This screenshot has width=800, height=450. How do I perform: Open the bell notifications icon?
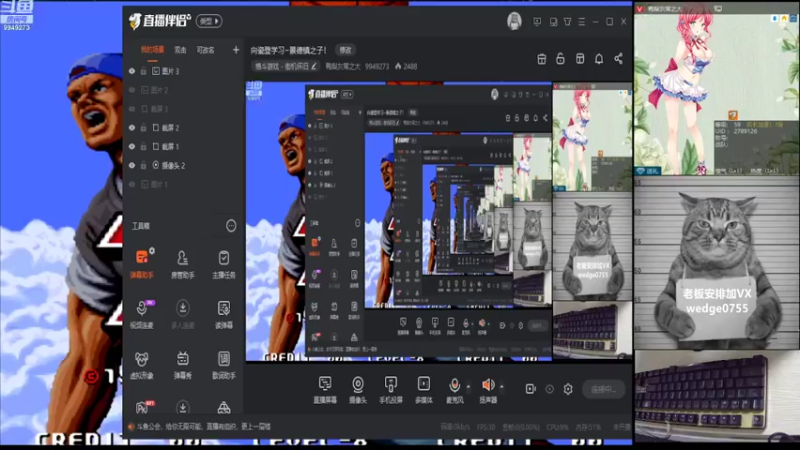pos(599,59)
